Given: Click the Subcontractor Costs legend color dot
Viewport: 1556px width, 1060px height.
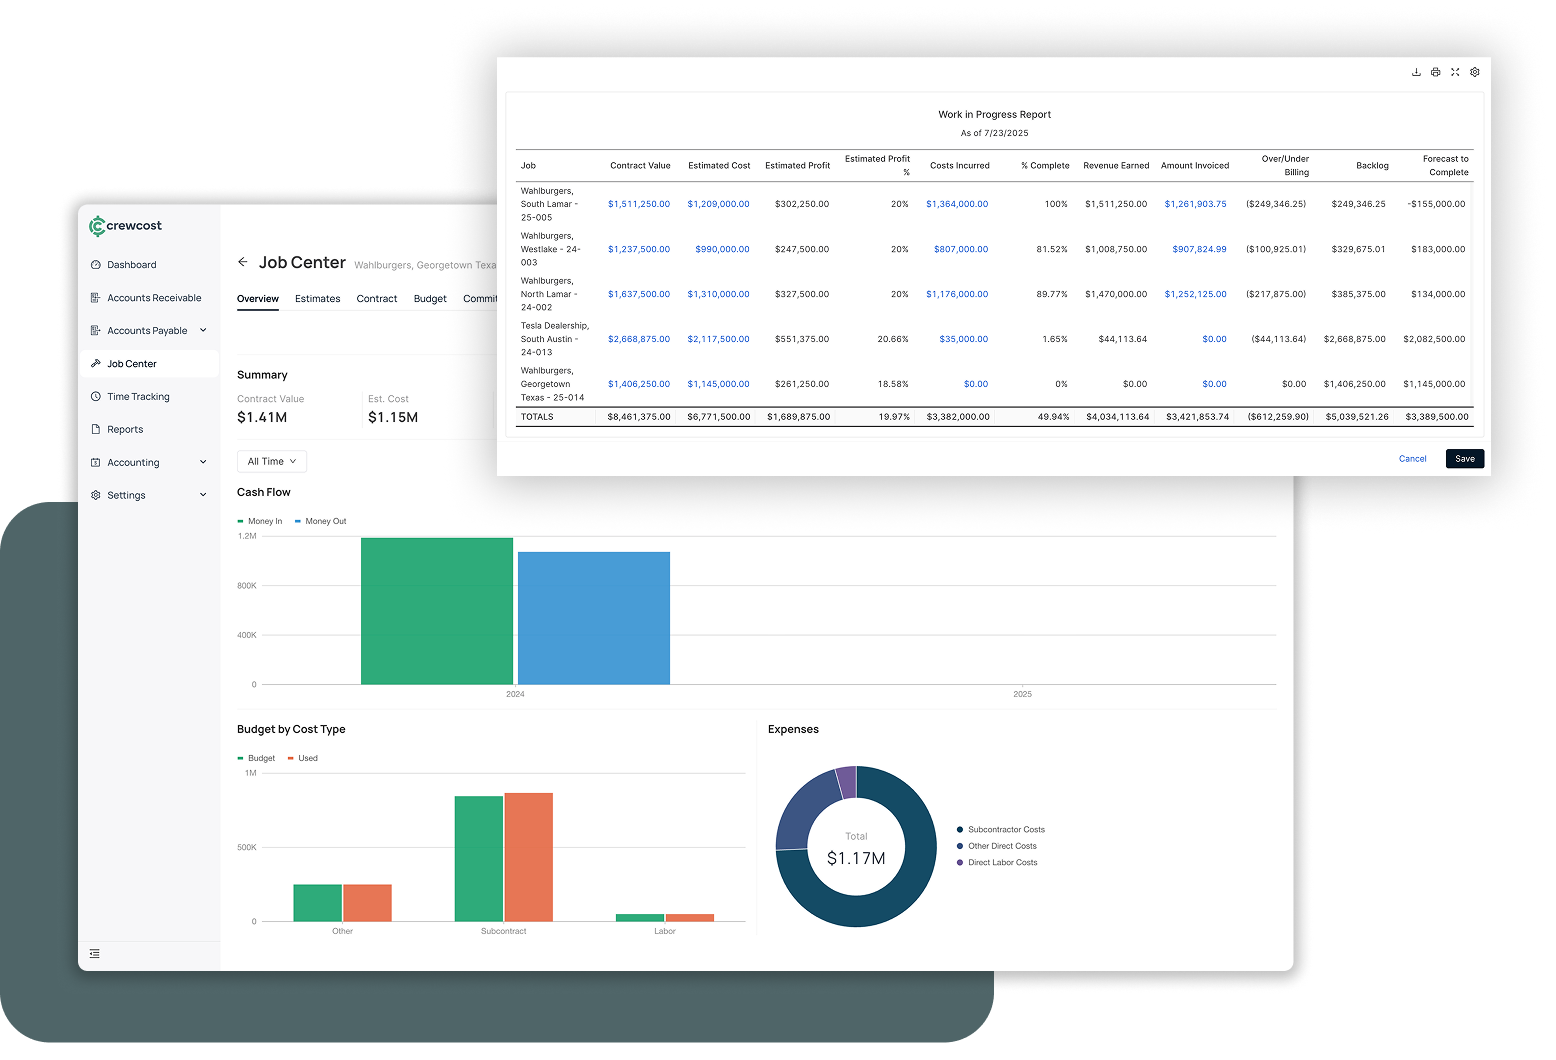Looking at the screenshot, I should [x=960, y=830].
